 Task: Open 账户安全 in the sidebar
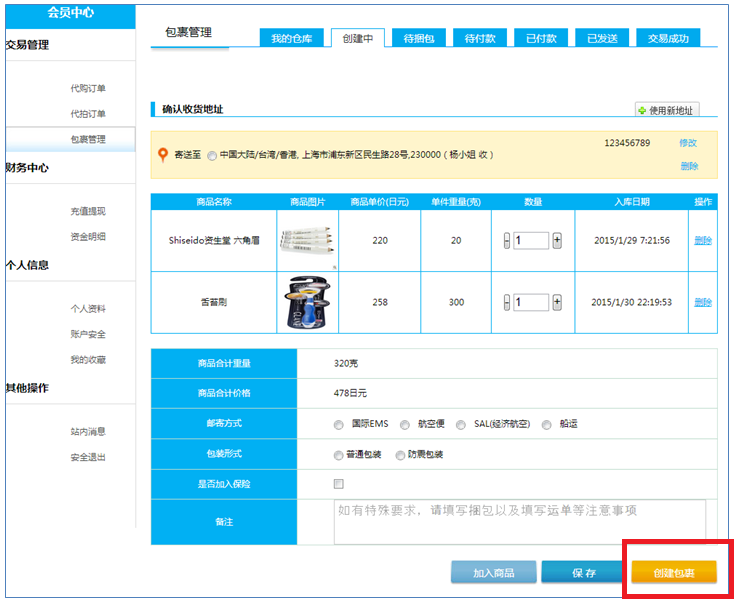pos(88,334)
